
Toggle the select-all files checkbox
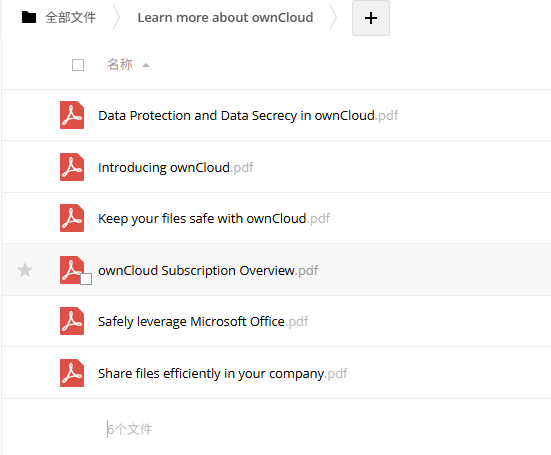(x=78, y=65)
